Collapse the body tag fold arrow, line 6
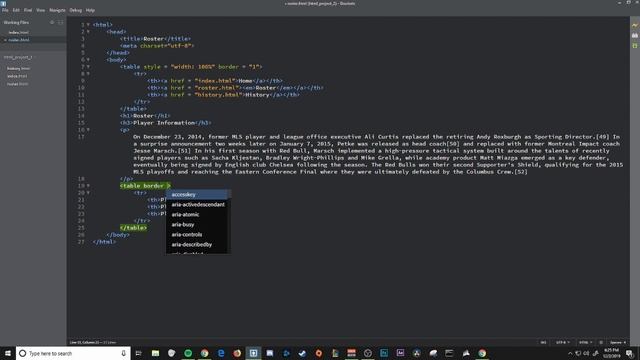Viewport: 640px width, 360px height. point(88,60)
